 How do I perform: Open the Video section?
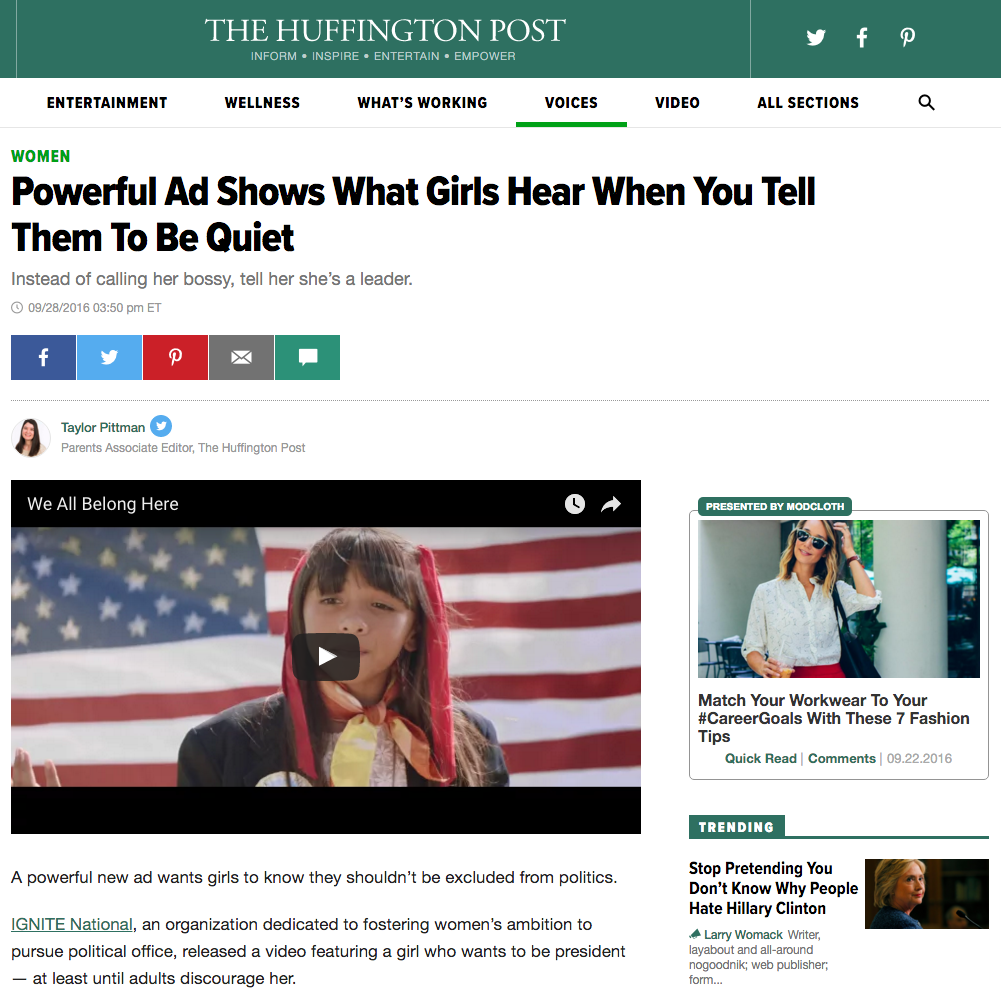[677, 103]
